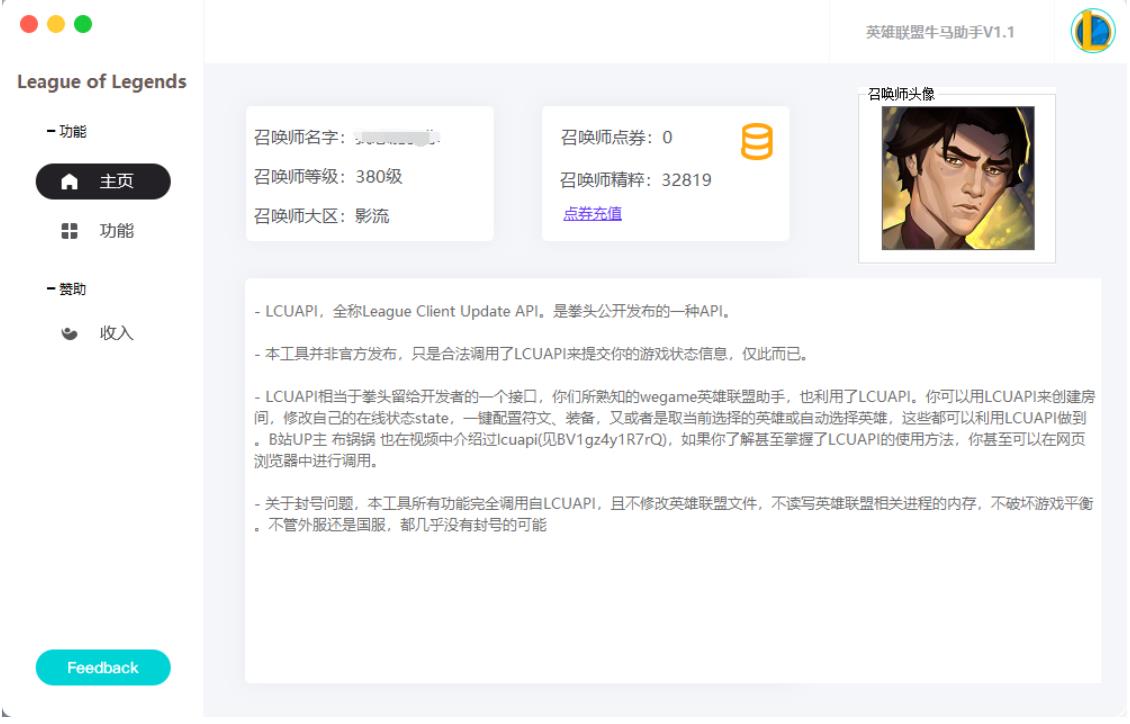Click the 召唤师头像 group label
The width and height of the screenshot is (1130, 724).
click(x=901, y=94)
